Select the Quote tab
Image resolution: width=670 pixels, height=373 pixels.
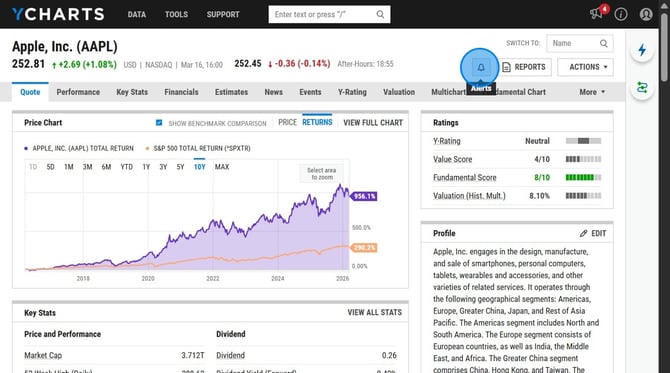tap(30, 92)
